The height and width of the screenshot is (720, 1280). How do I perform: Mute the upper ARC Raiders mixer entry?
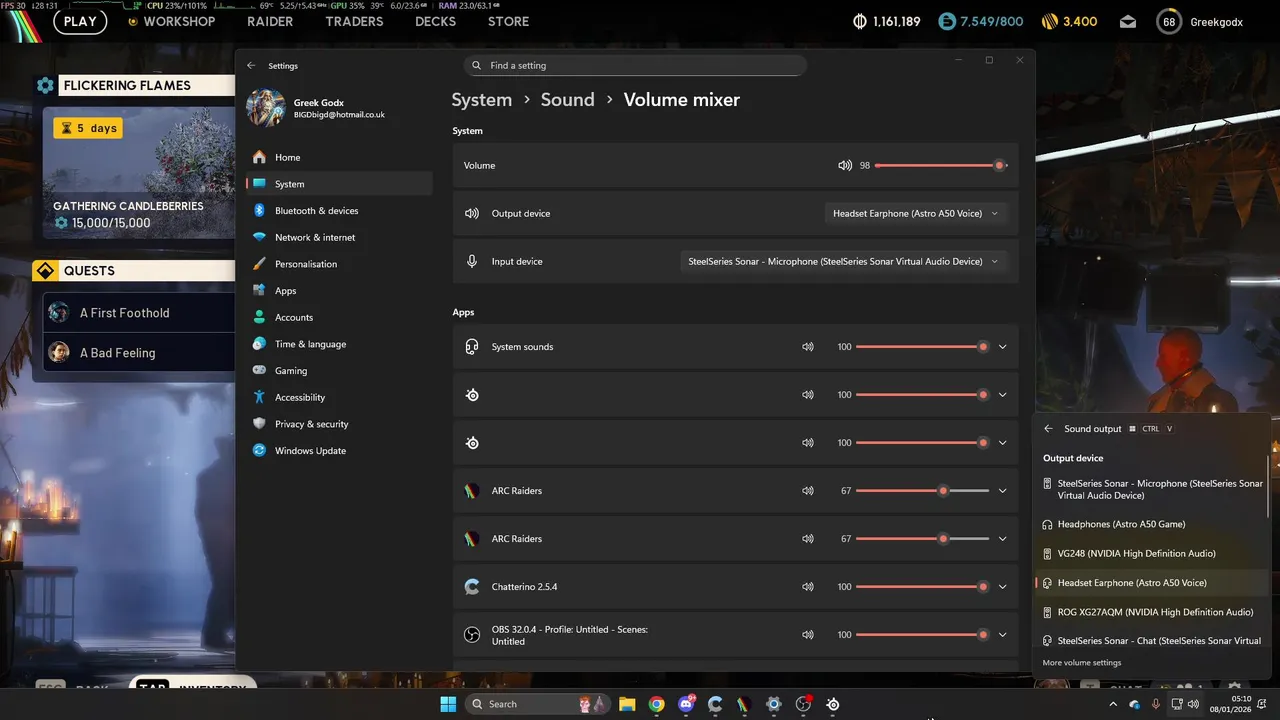point(808,491)
